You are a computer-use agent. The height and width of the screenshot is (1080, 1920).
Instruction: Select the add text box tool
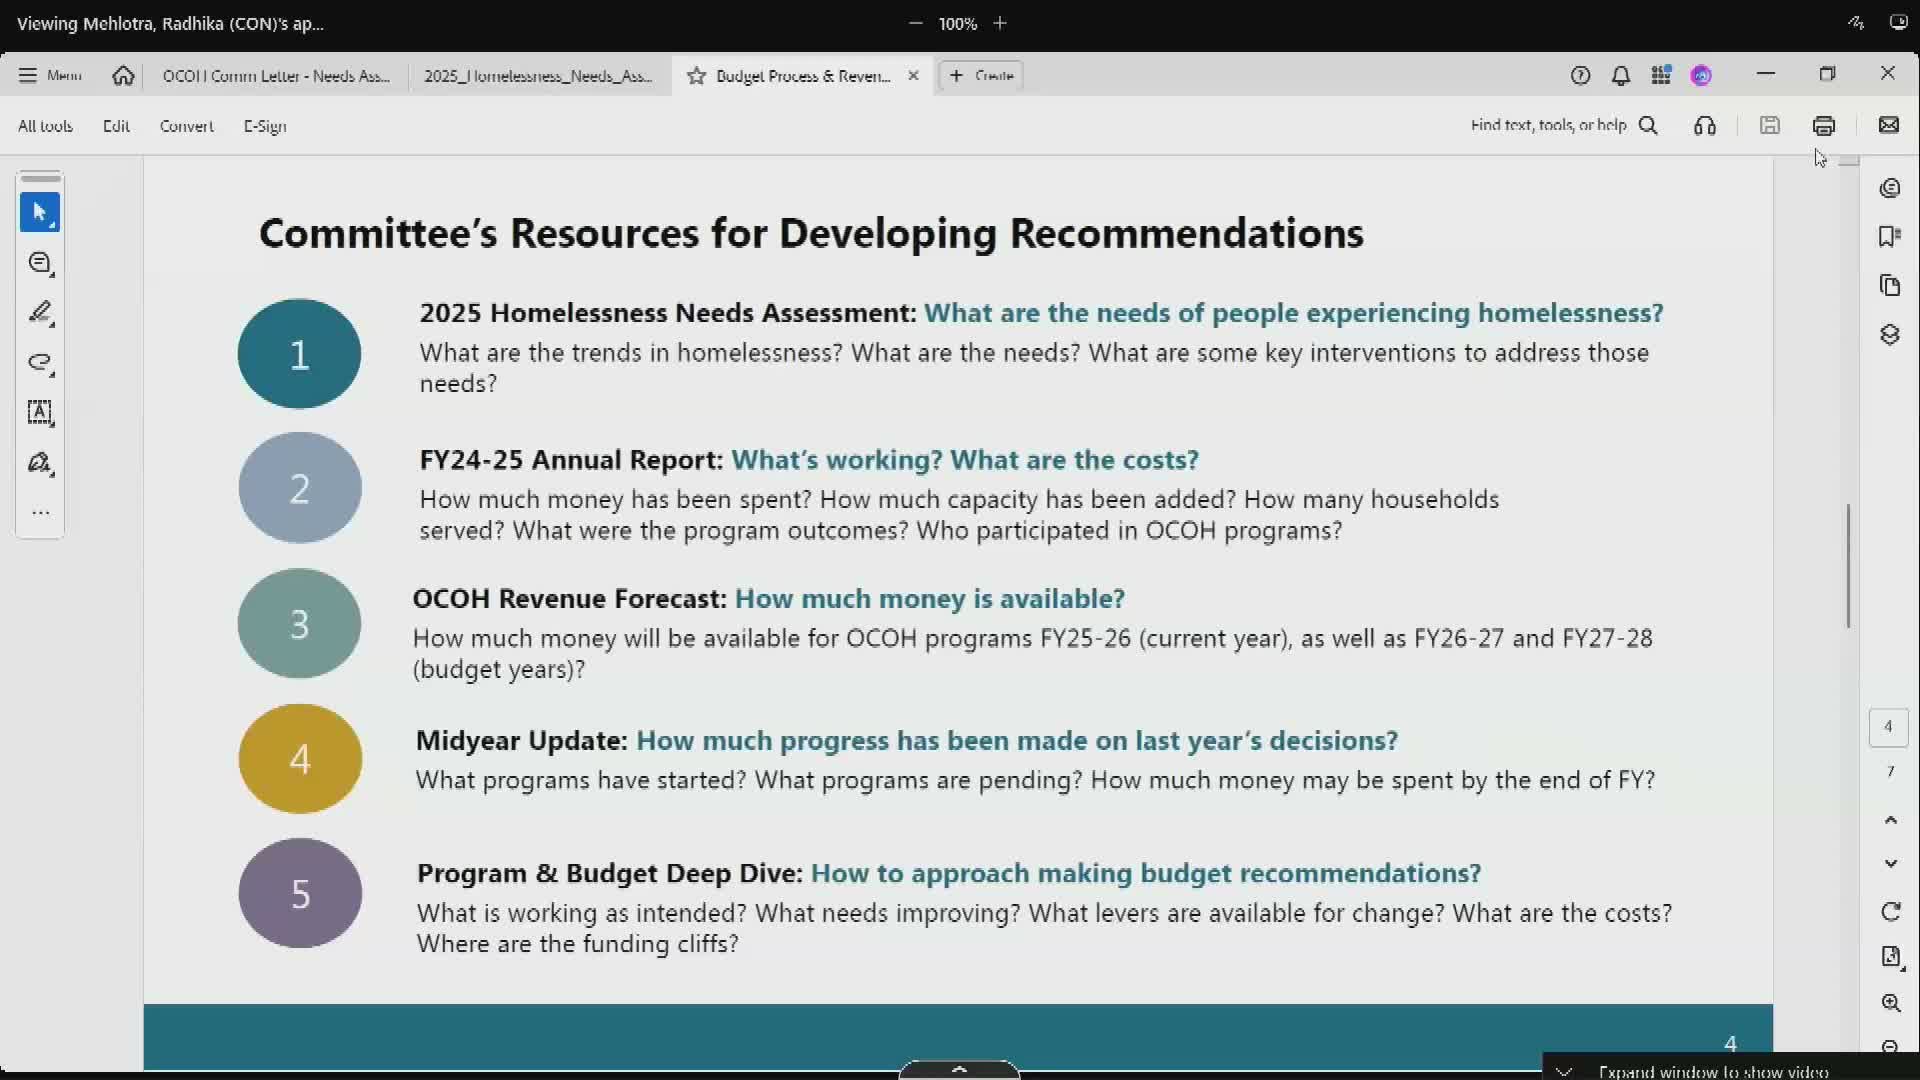point(40,412)
